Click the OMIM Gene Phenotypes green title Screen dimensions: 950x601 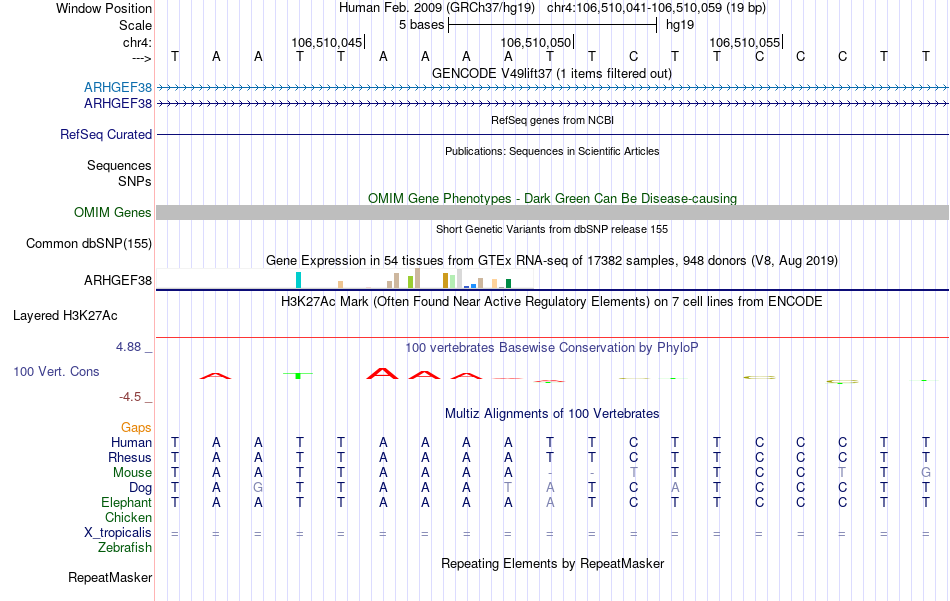click(x=553, y=199)
